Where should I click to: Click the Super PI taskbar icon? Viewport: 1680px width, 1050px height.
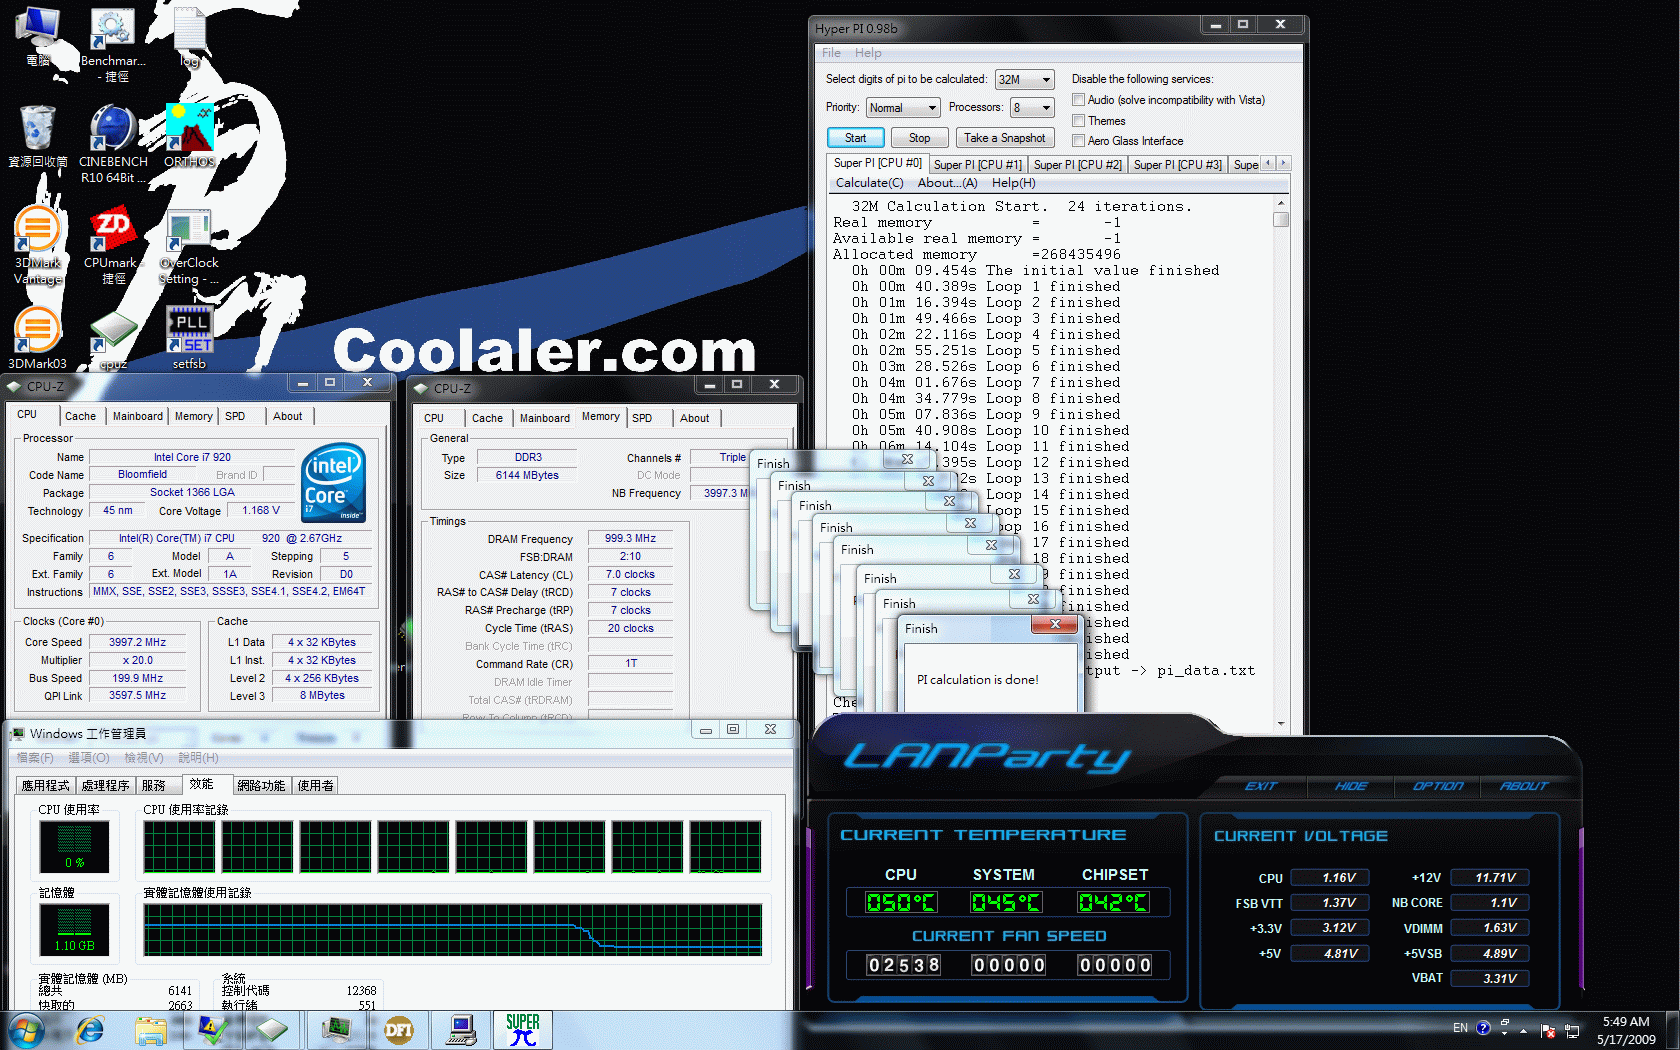pyautogui.click(x=522, y=1030)
